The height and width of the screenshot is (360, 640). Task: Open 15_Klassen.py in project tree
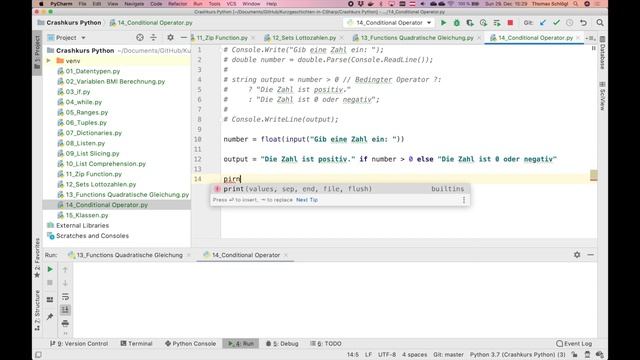pyautogui.click(x=87, y=215)
